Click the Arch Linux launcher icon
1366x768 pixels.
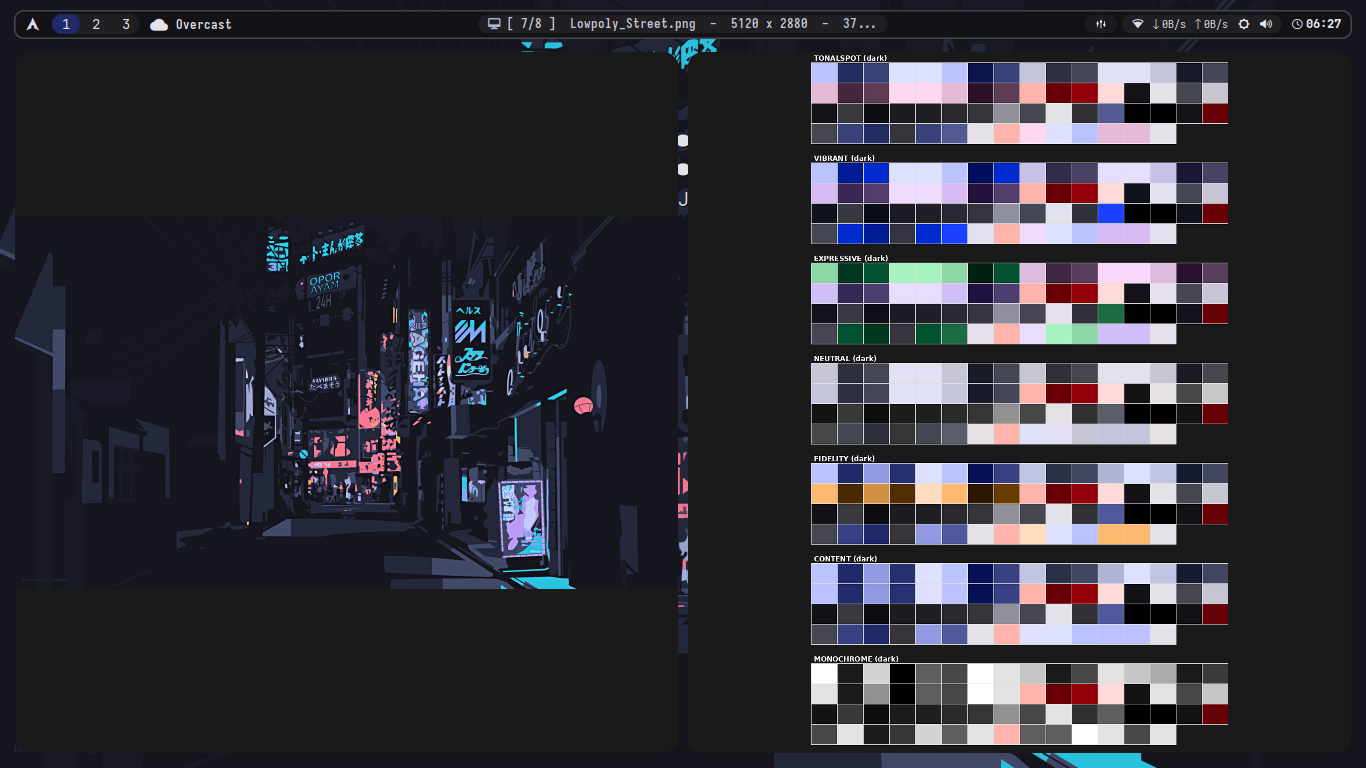point(33,23)
